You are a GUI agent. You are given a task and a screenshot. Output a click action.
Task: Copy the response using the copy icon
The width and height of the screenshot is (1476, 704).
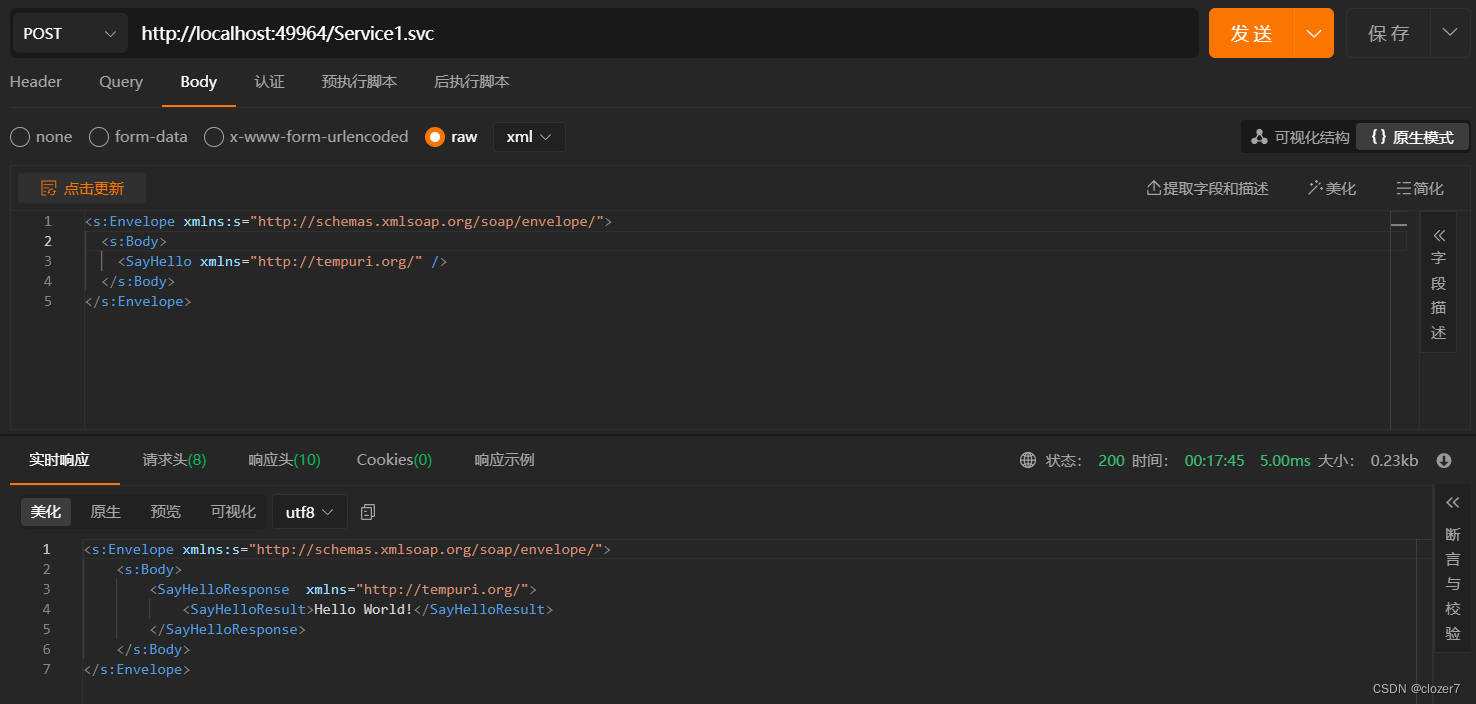coord(367,511)
